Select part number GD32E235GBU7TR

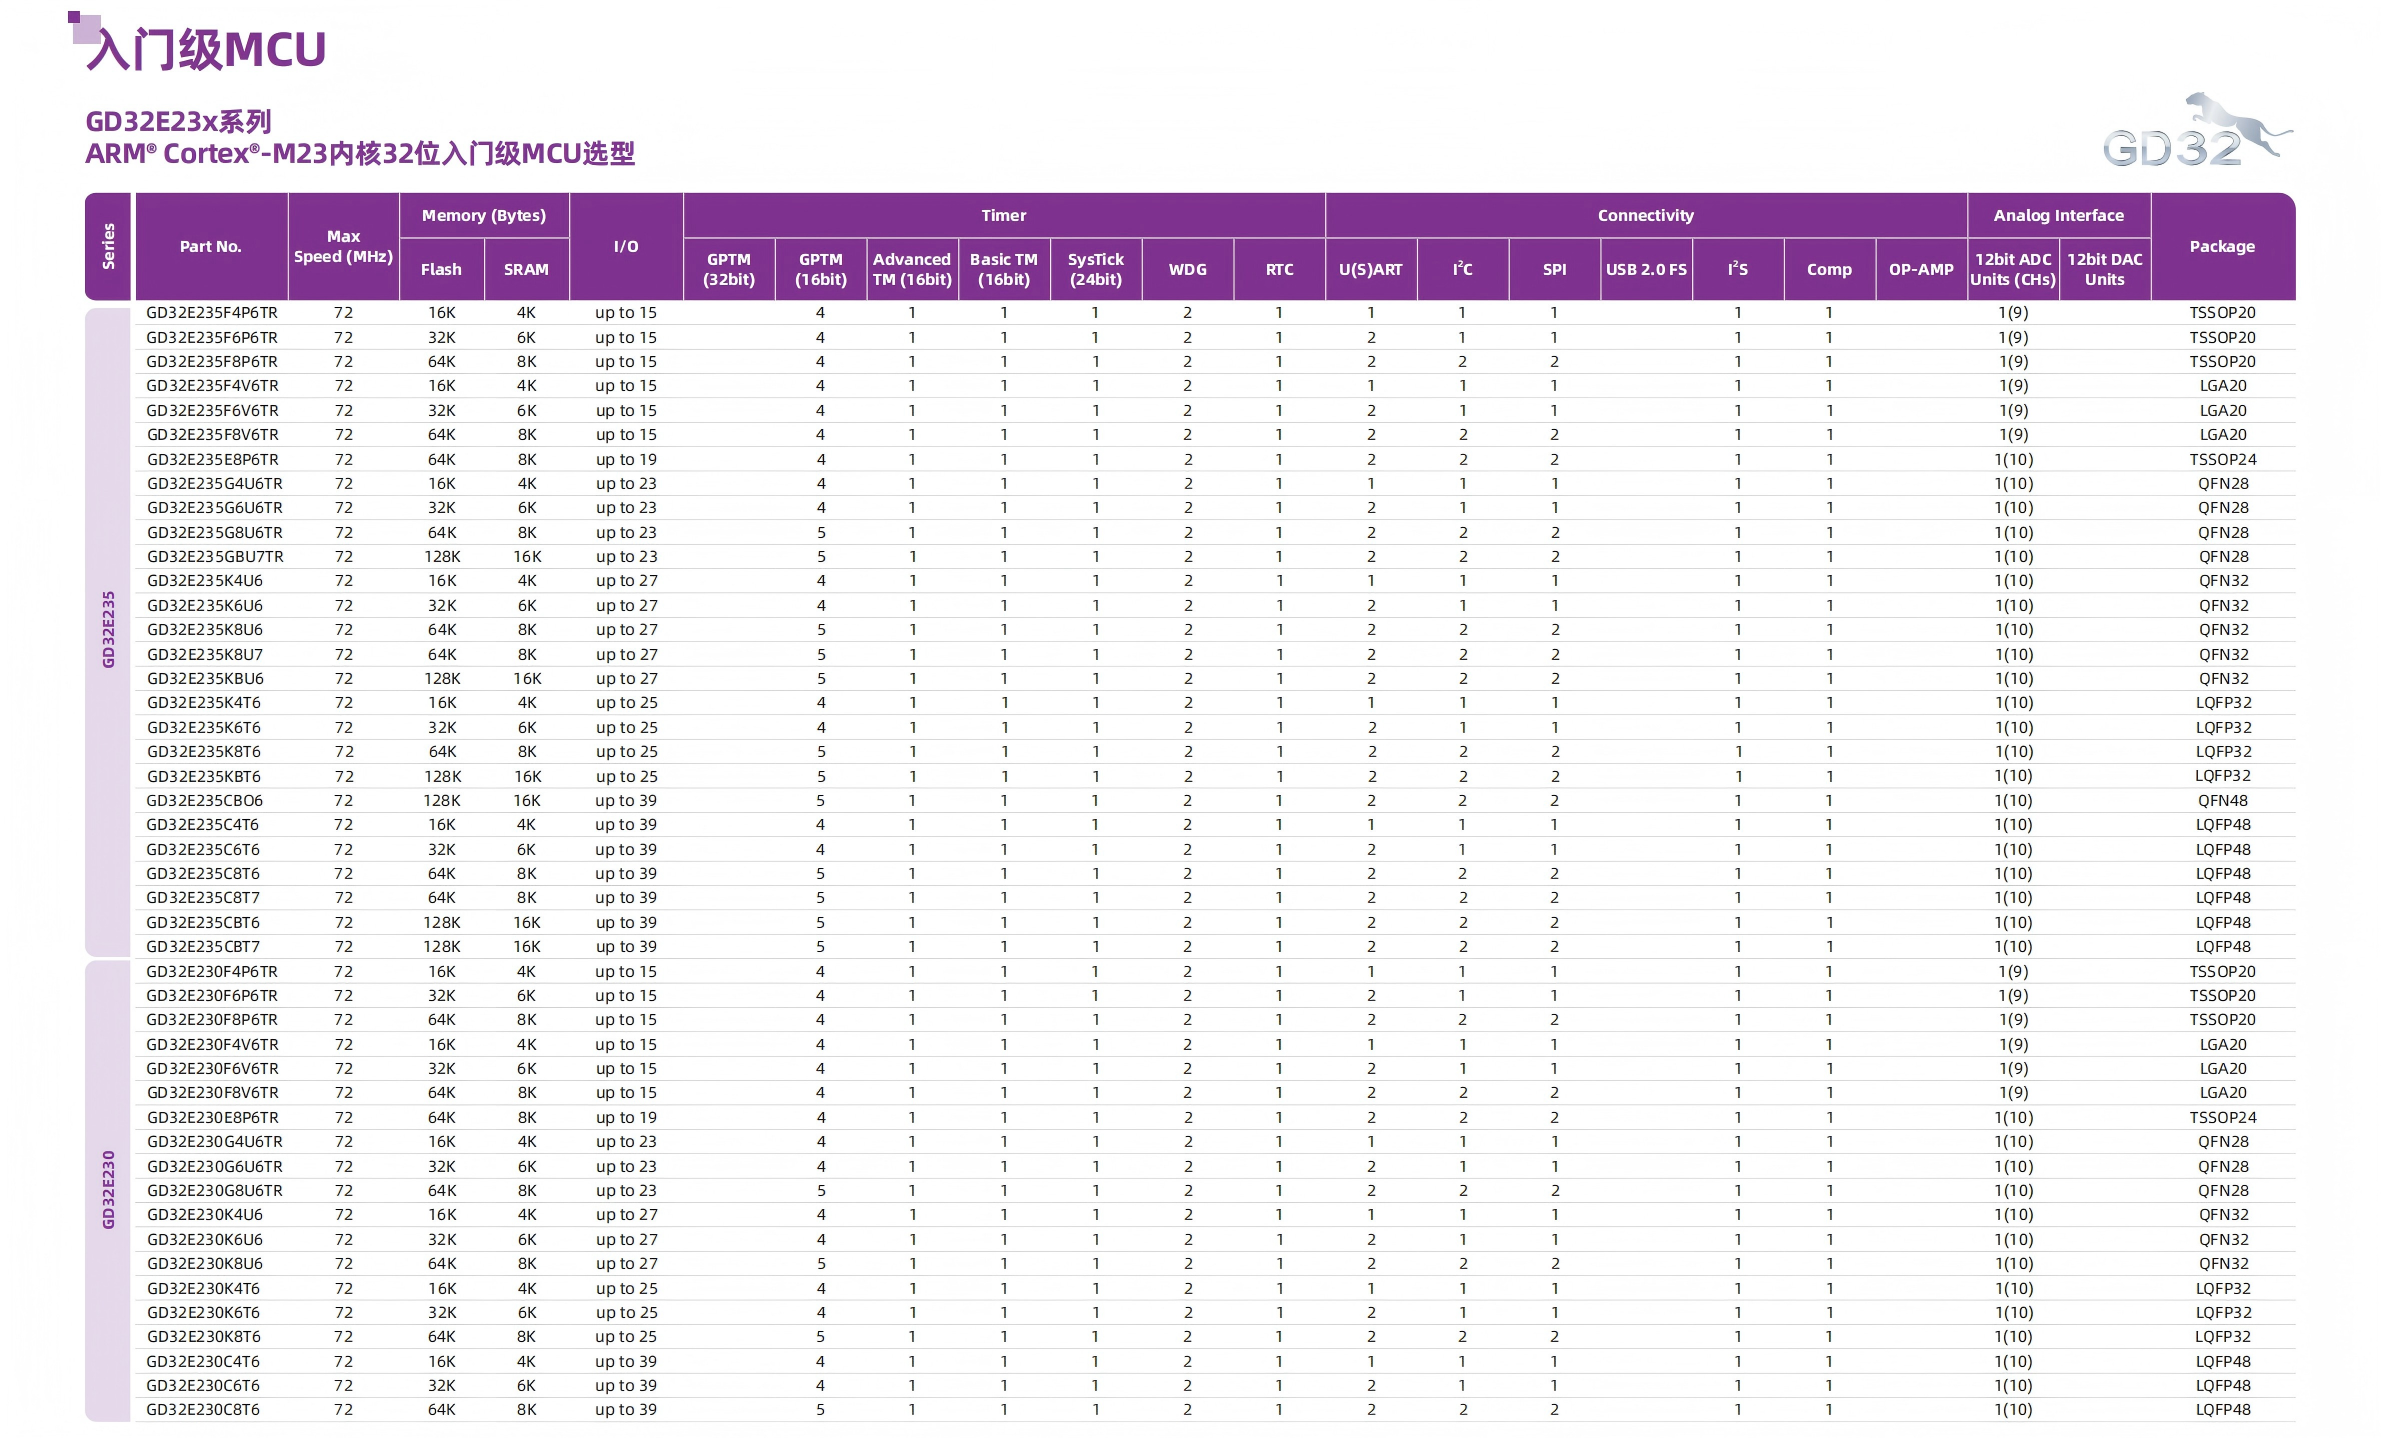click(215, 557)
